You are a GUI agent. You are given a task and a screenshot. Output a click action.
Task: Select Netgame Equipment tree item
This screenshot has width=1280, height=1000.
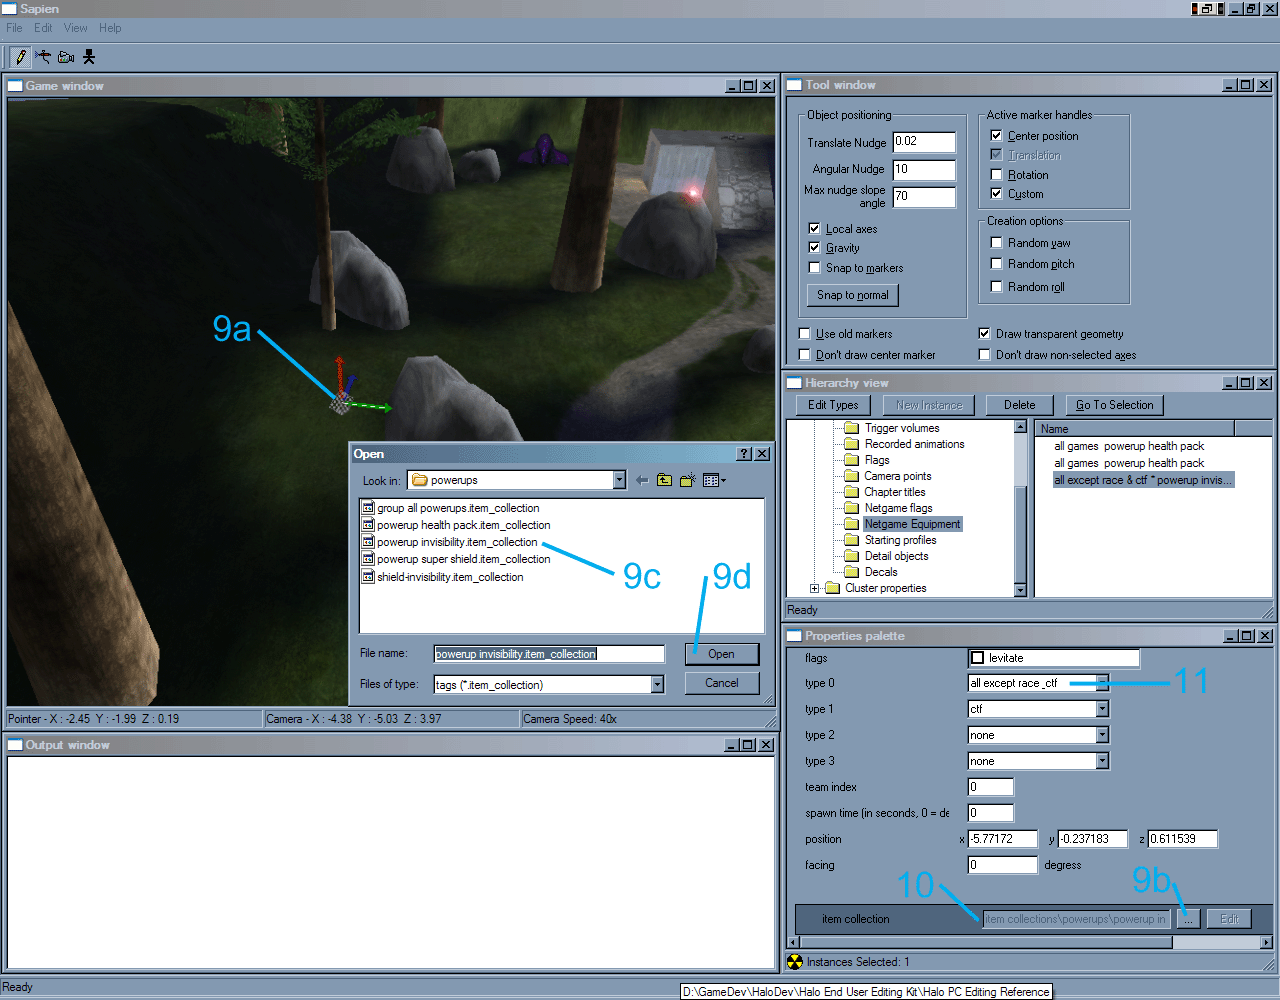(912, 524)
